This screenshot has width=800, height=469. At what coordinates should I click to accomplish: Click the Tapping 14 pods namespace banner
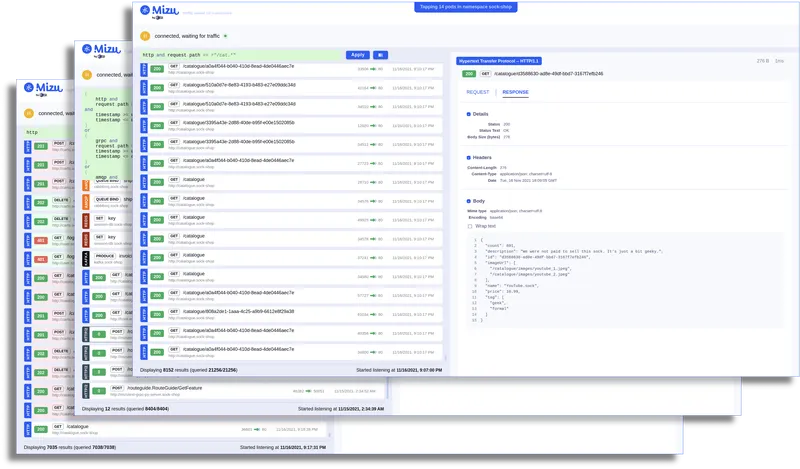tap(465, 7)
